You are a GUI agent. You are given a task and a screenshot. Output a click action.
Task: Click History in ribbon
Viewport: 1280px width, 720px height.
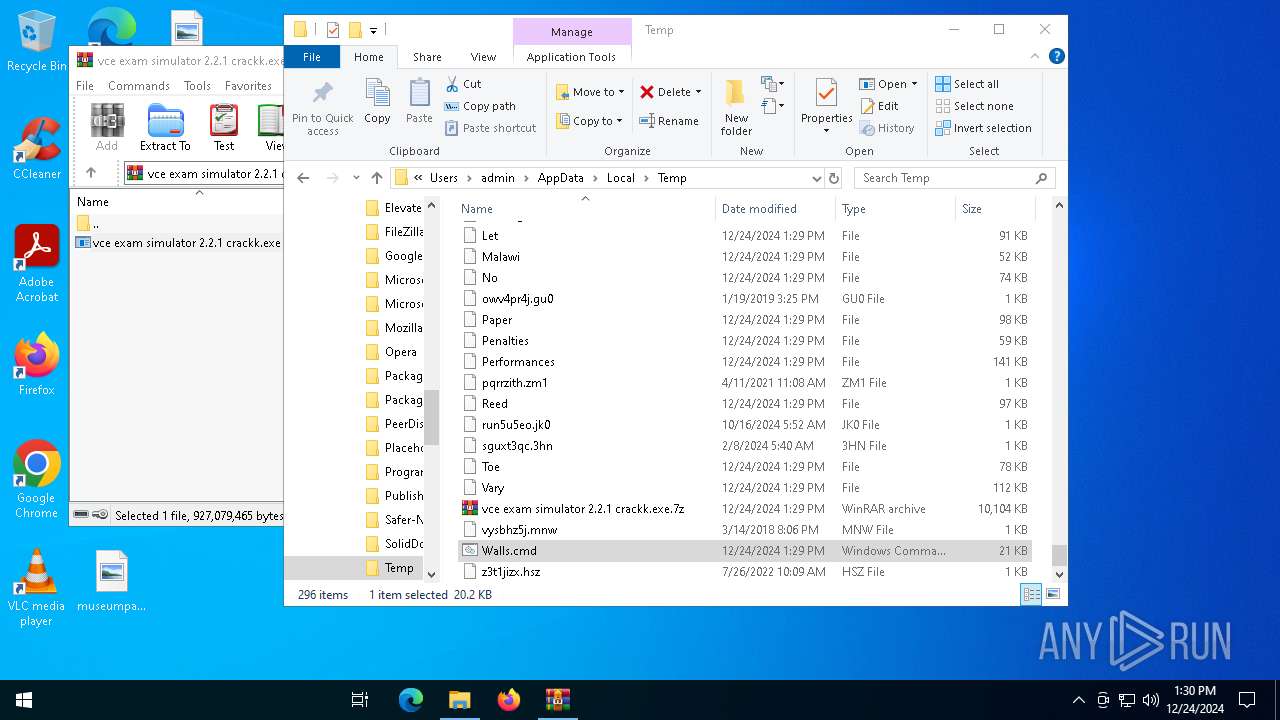tap(887, 128)
